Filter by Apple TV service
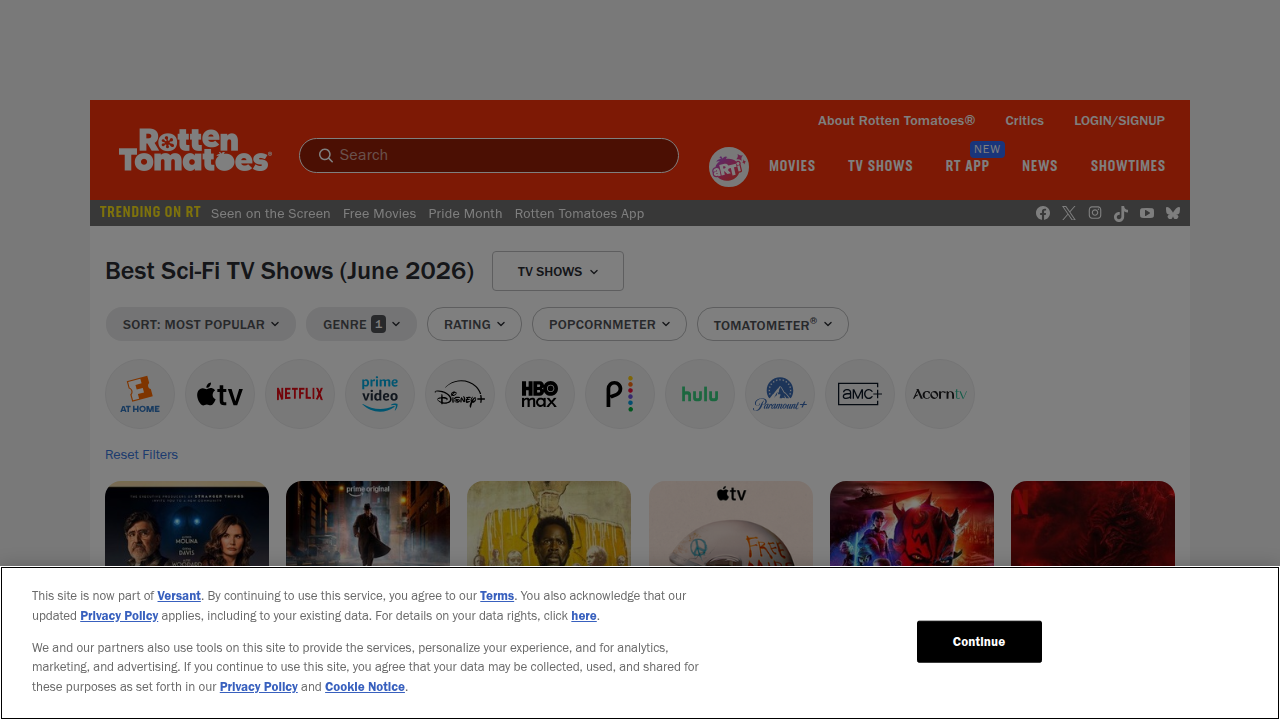Viewport: 1280px width, 720px height. point(220,394)
